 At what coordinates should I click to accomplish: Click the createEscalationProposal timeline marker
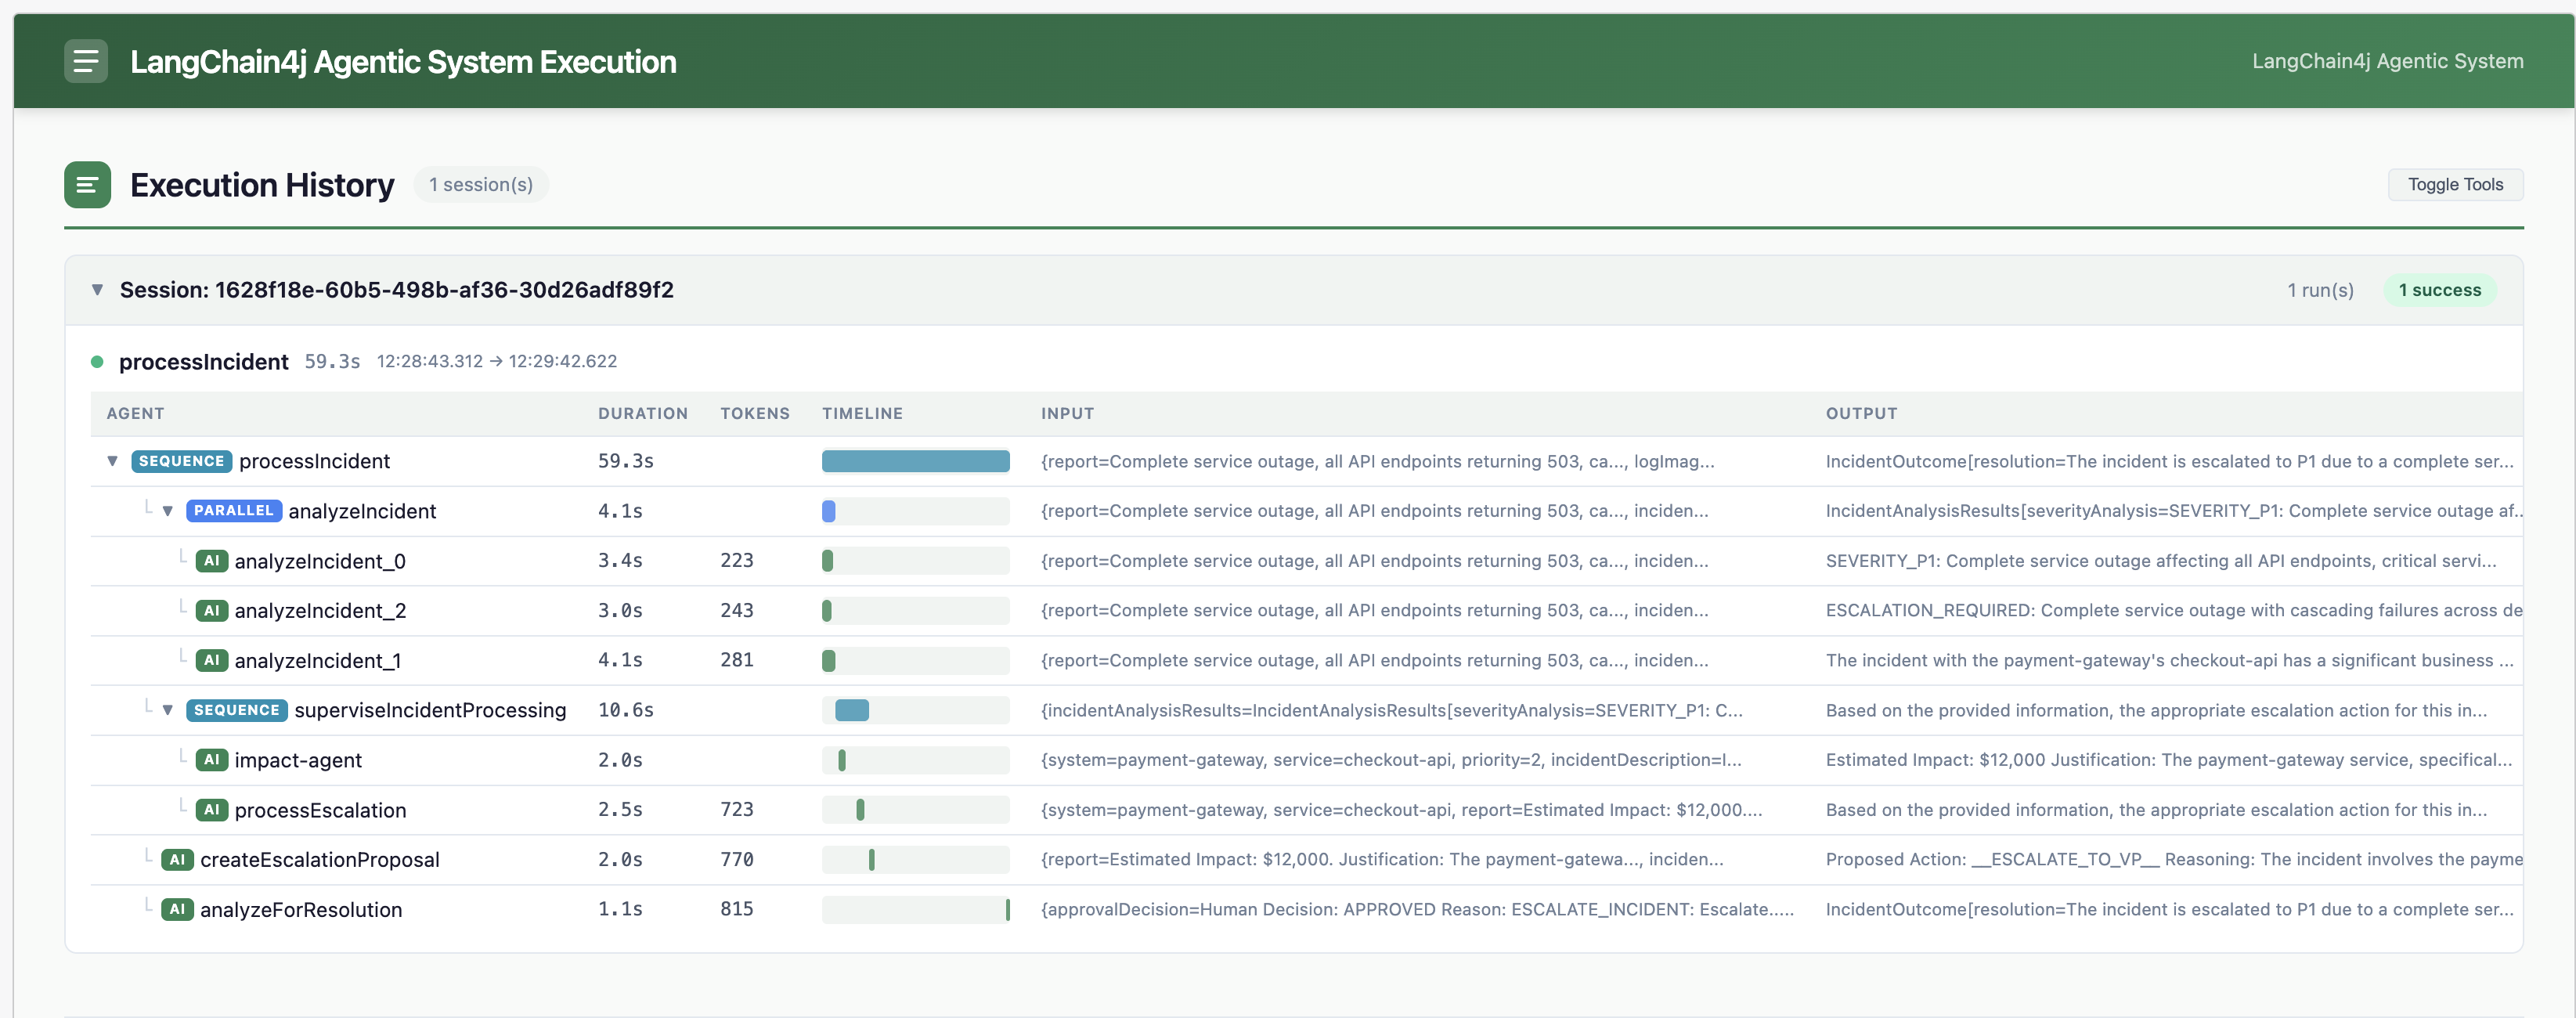pos(871,860)
